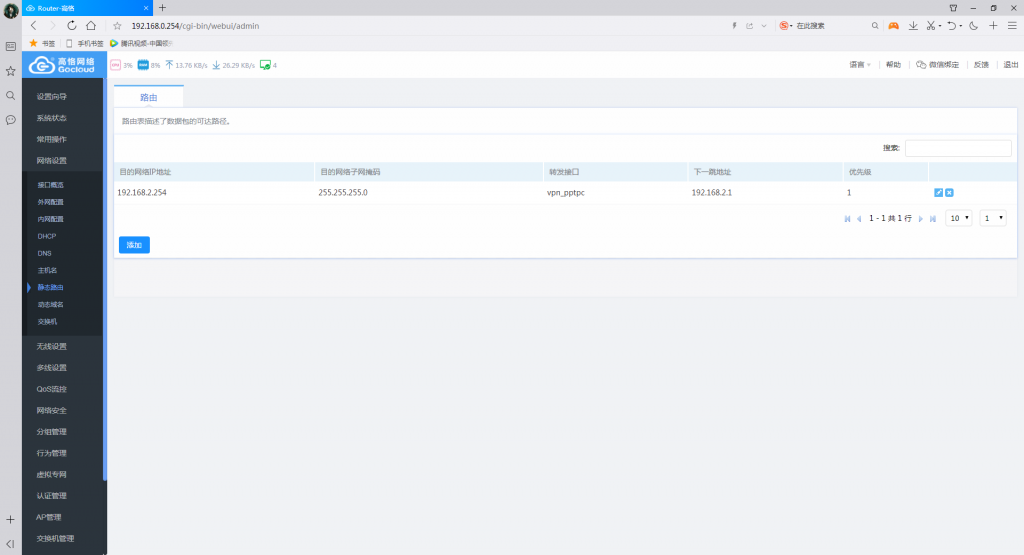Click the scissors screenshot tool icon

click(931, 25)
